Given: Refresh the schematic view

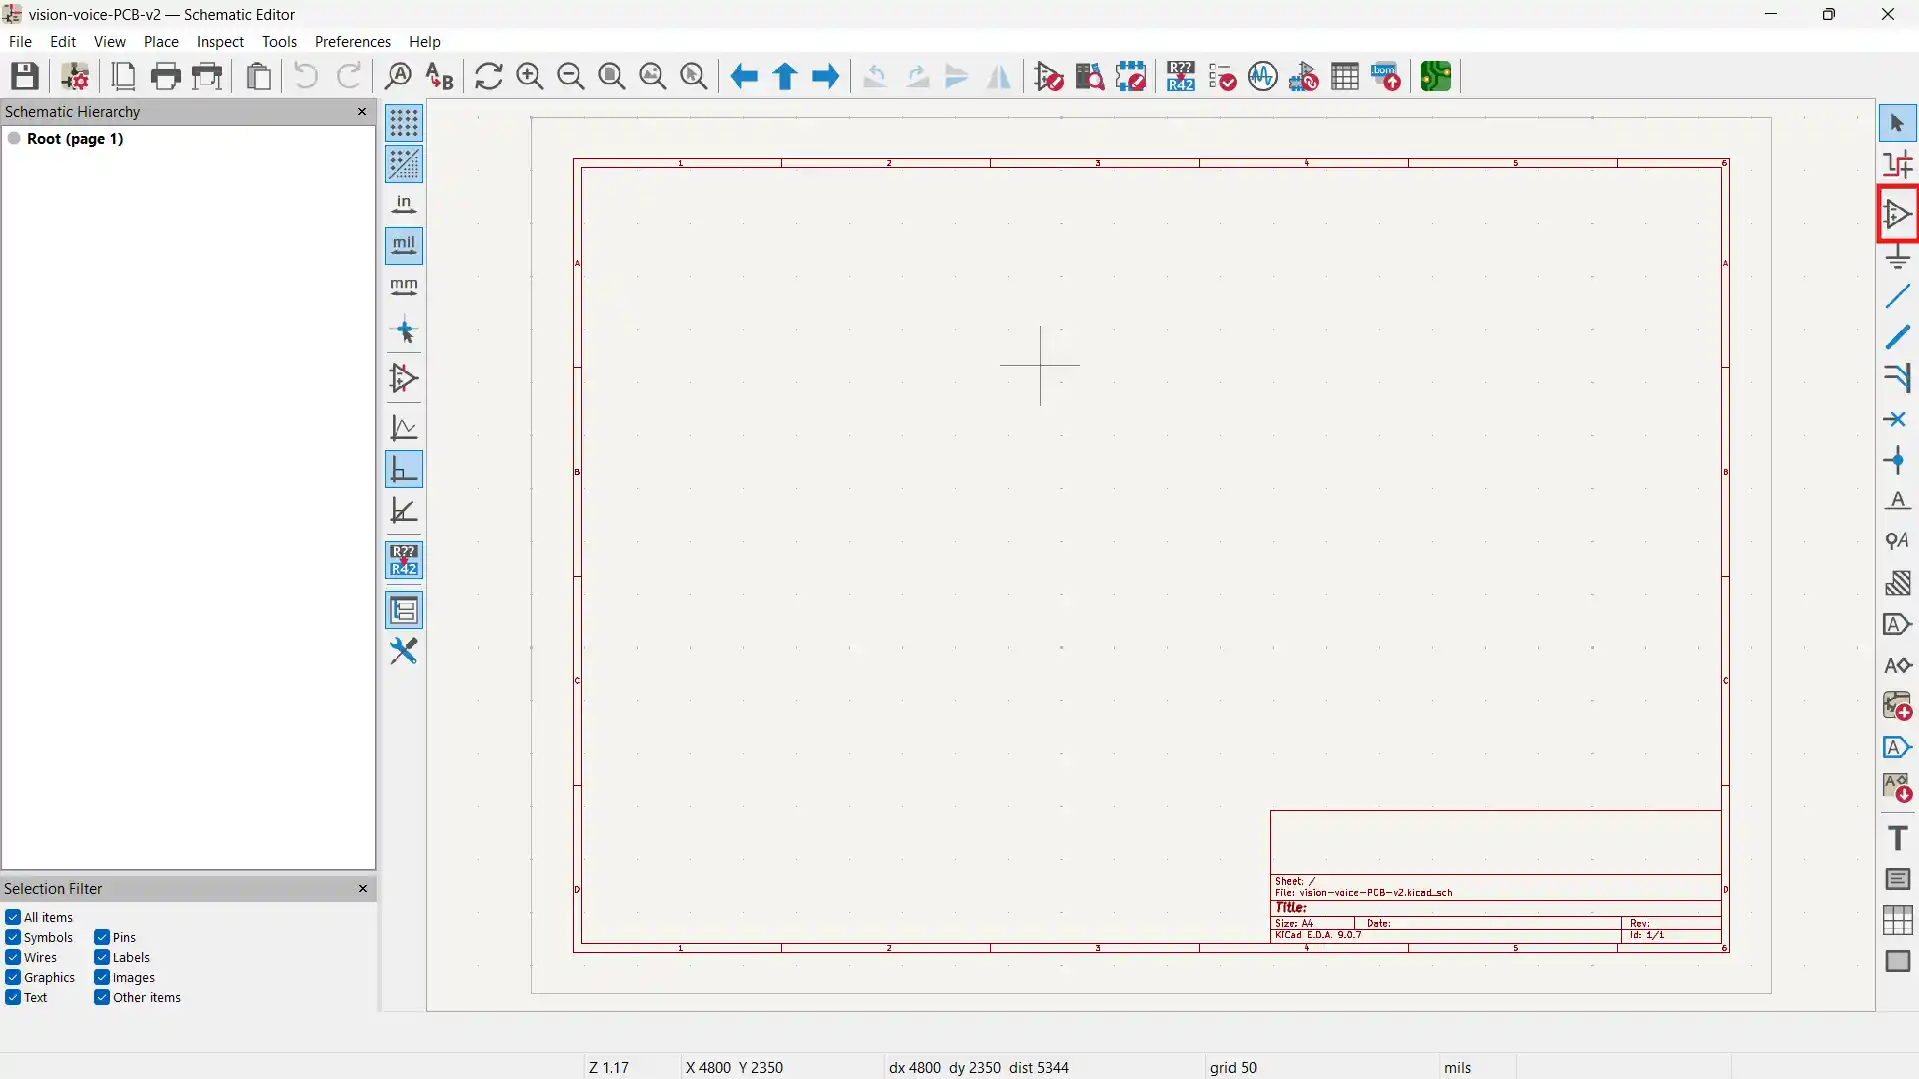Looking at the screenshot, I should click(489, 76).
